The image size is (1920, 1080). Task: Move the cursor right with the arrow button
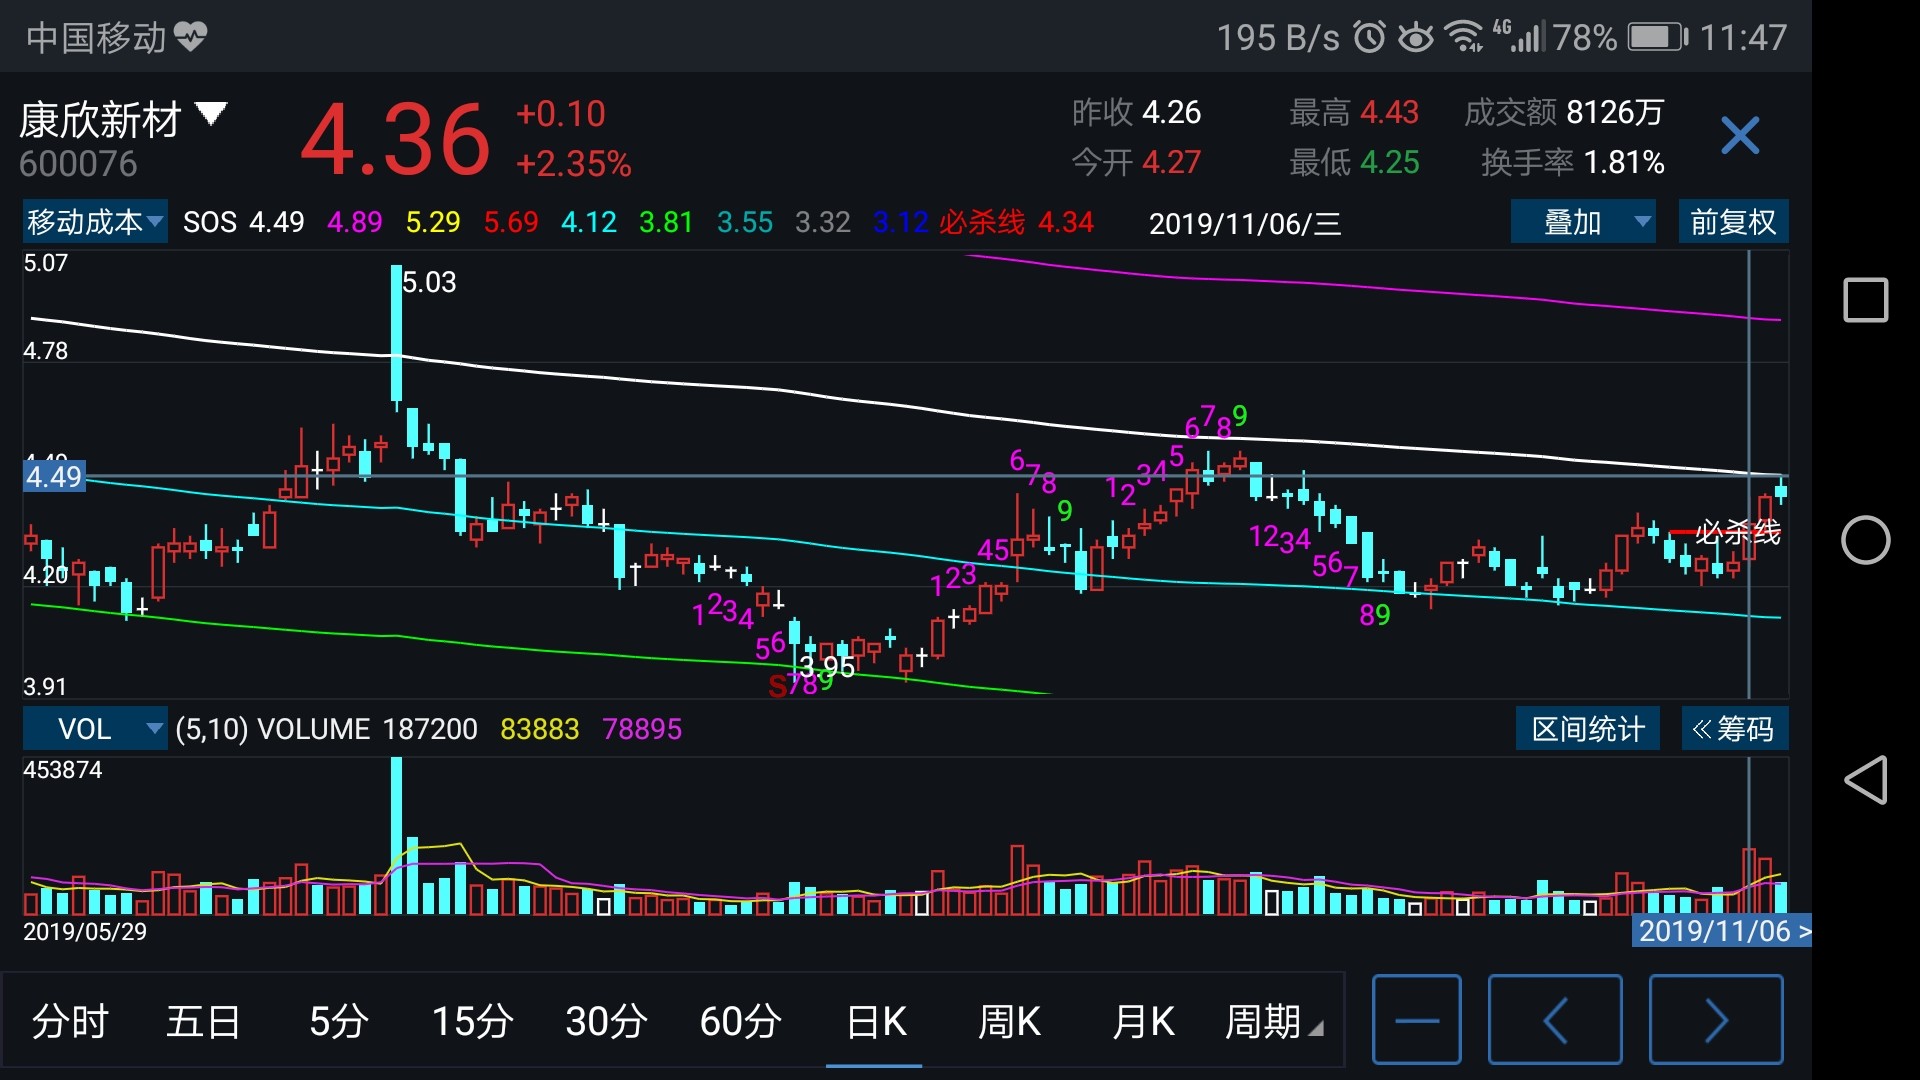(1716, 1020)
